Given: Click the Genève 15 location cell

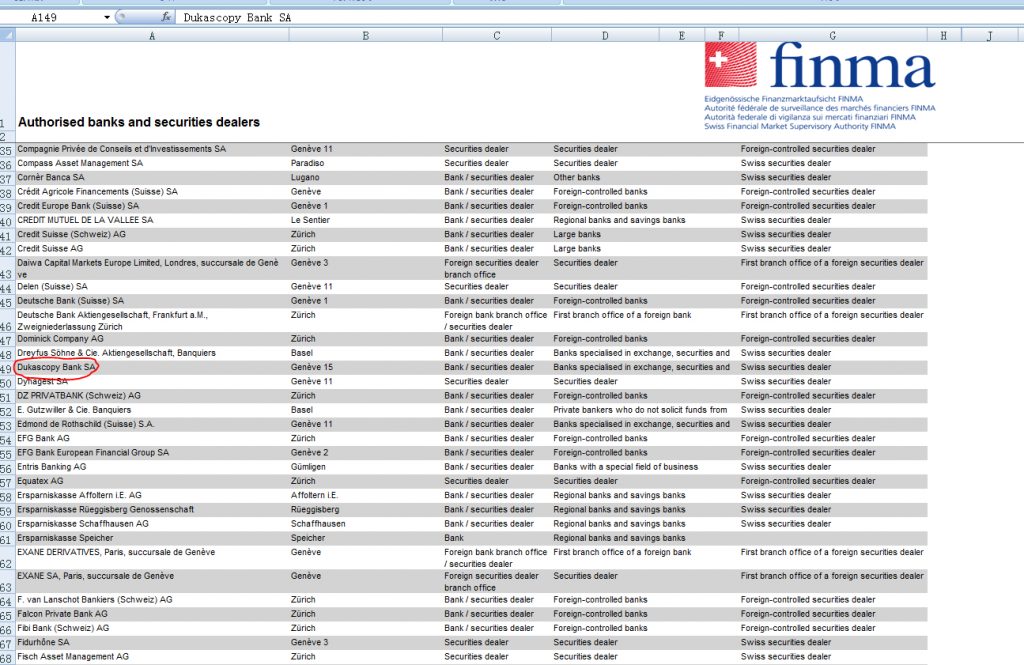Looking at the screenshot, I should pos(366,367).
